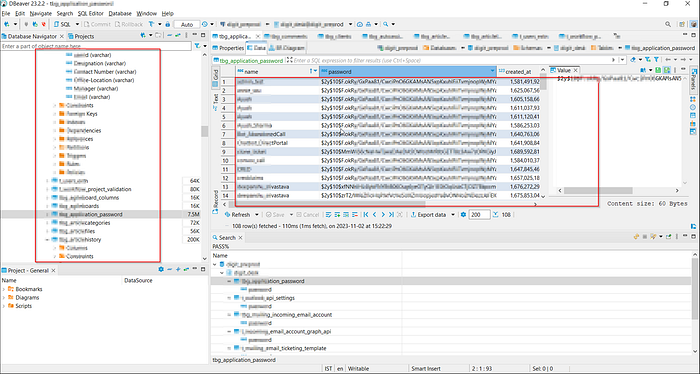
Task: Click the save value icon in Value panel
Action: click(x=658, y=70)
